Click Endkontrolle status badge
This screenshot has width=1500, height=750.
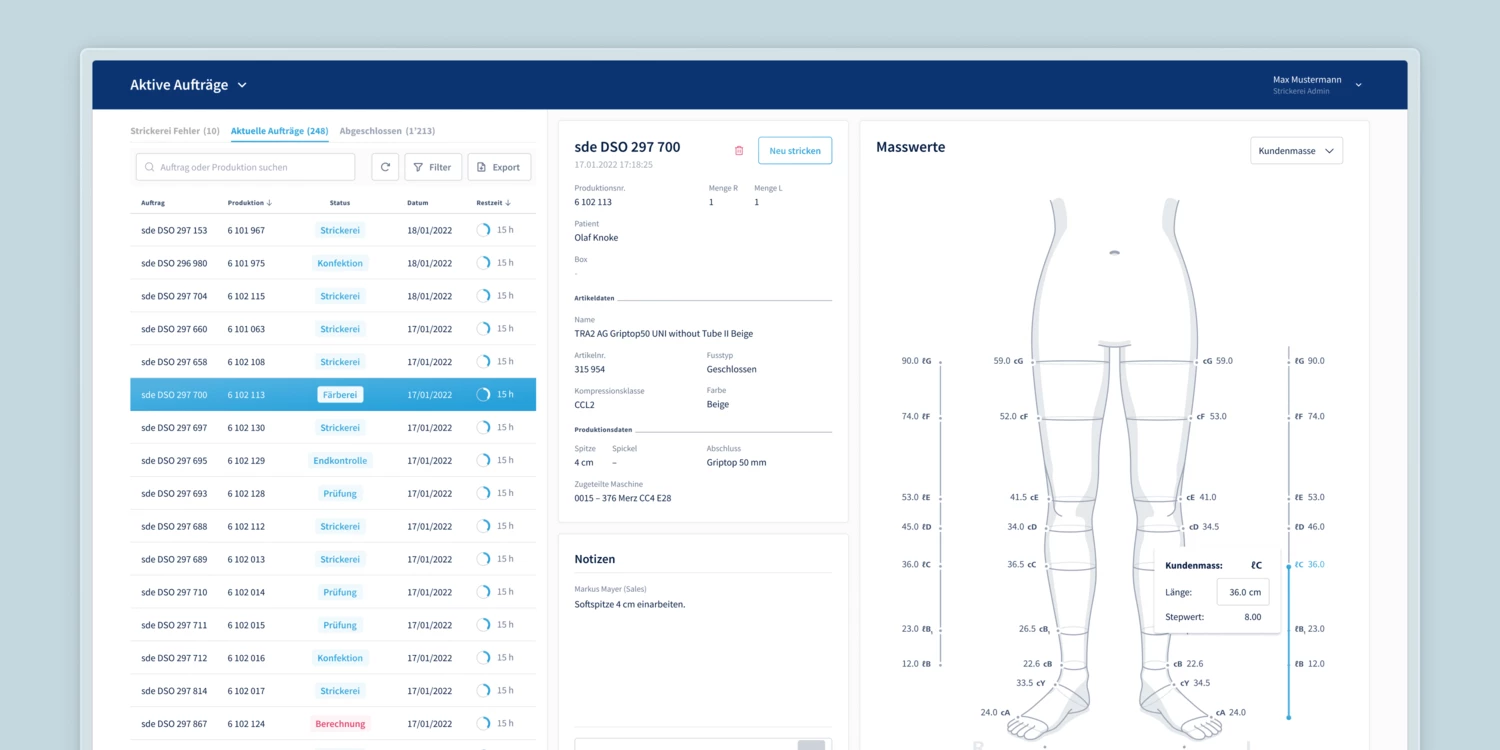pyautogui.click(x=340, y=461)
